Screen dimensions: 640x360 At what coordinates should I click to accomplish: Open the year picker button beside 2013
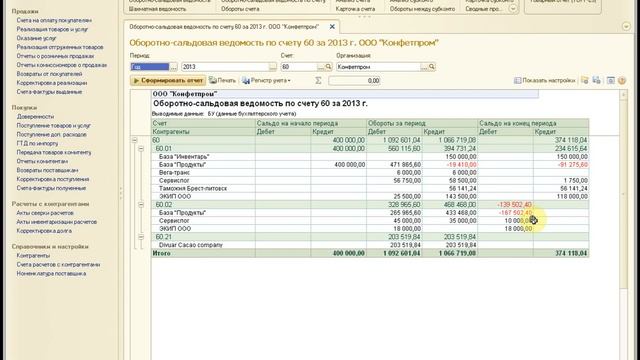tap(273, 67)
